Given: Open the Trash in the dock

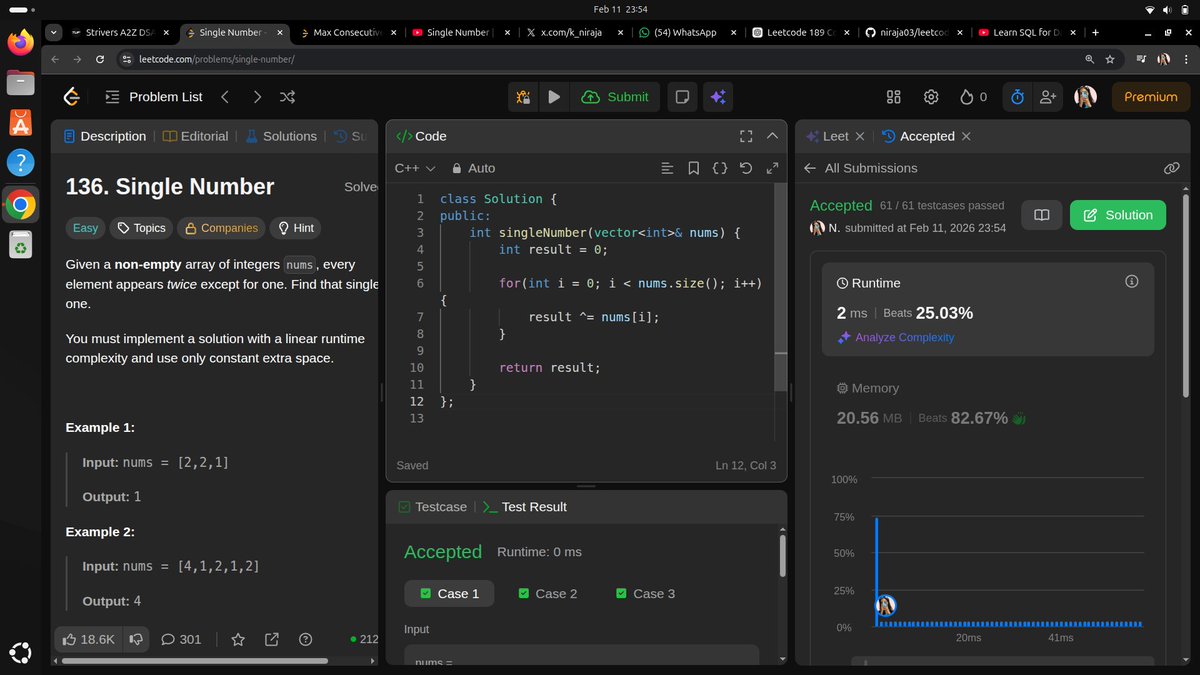Looking at the screenshot, I should [20, 245].
